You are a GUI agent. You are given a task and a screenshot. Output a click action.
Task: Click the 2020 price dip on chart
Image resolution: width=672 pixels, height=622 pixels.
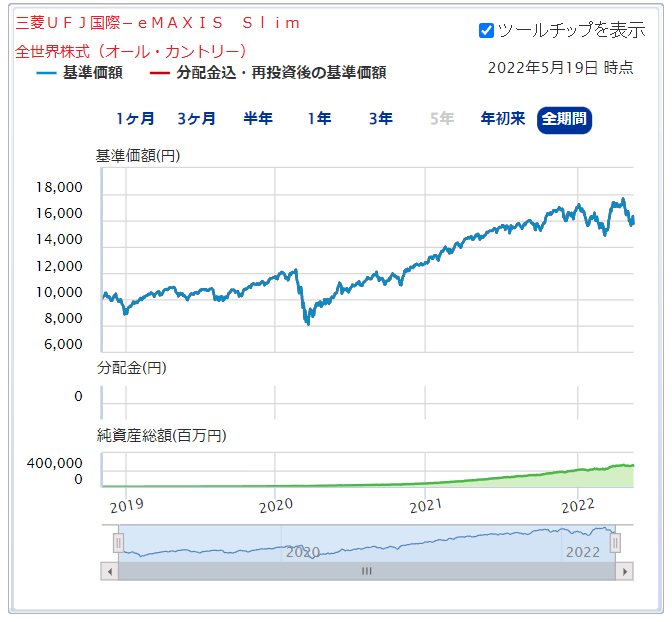point(308,318)
